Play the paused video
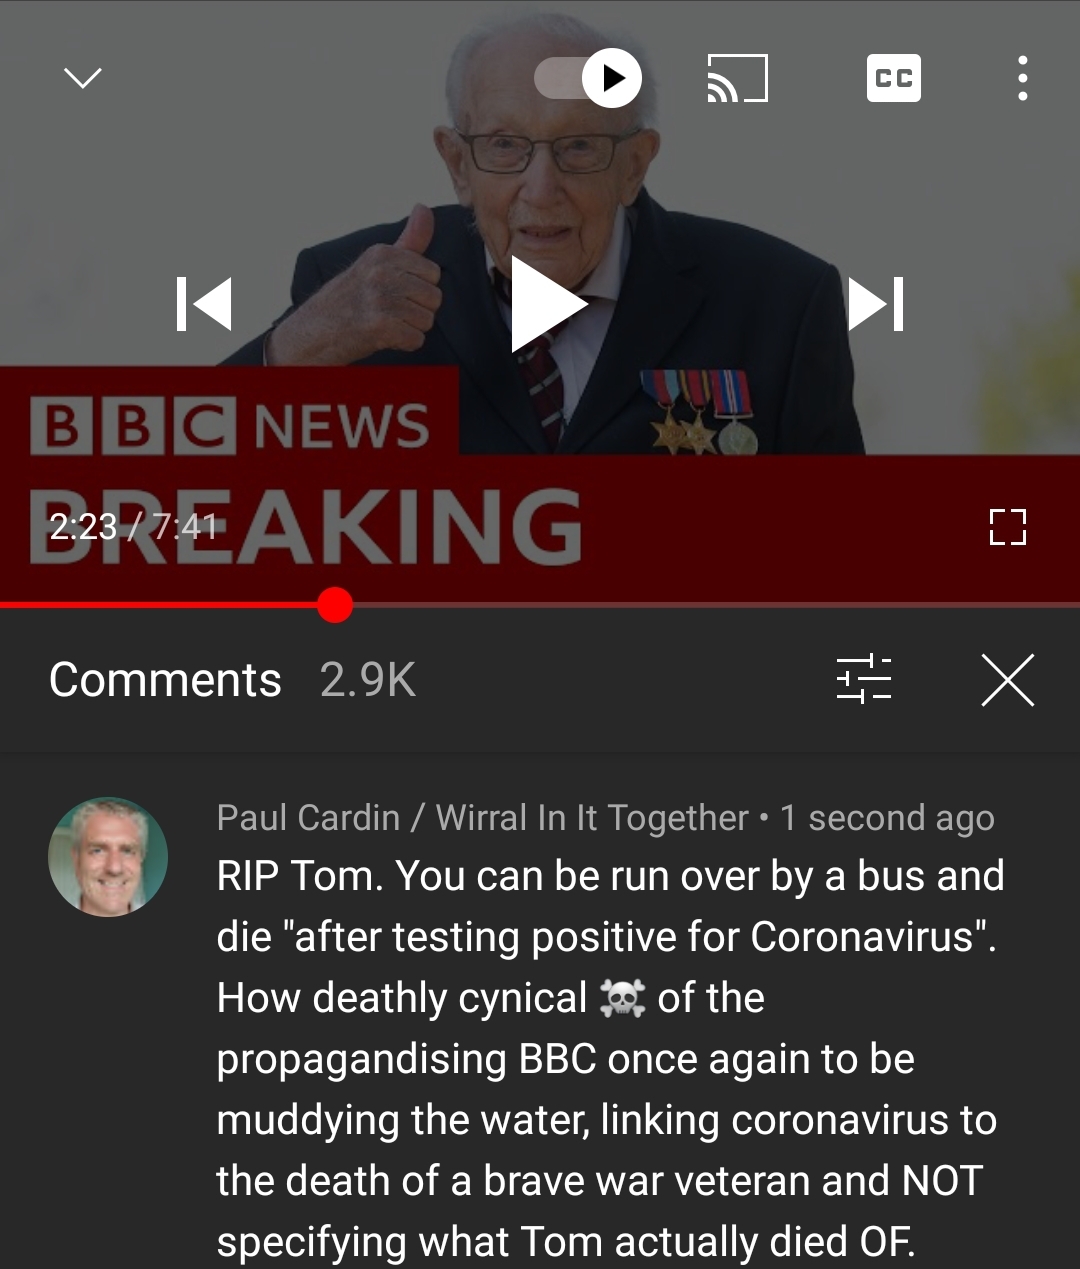1080x1269 pixels. point(548,304)
